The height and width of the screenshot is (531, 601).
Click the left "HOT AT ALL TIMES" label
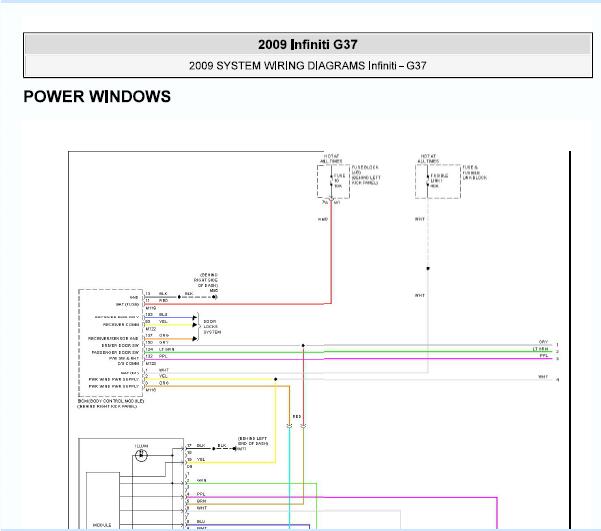331,159
